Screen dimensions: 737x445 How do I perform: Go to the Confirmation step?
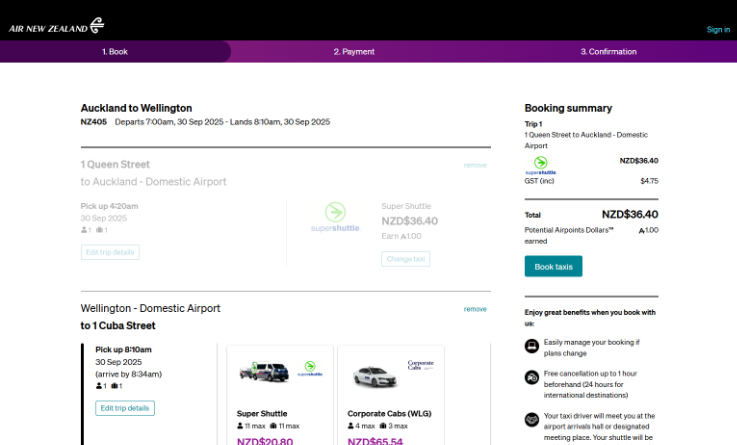point(607,51)
